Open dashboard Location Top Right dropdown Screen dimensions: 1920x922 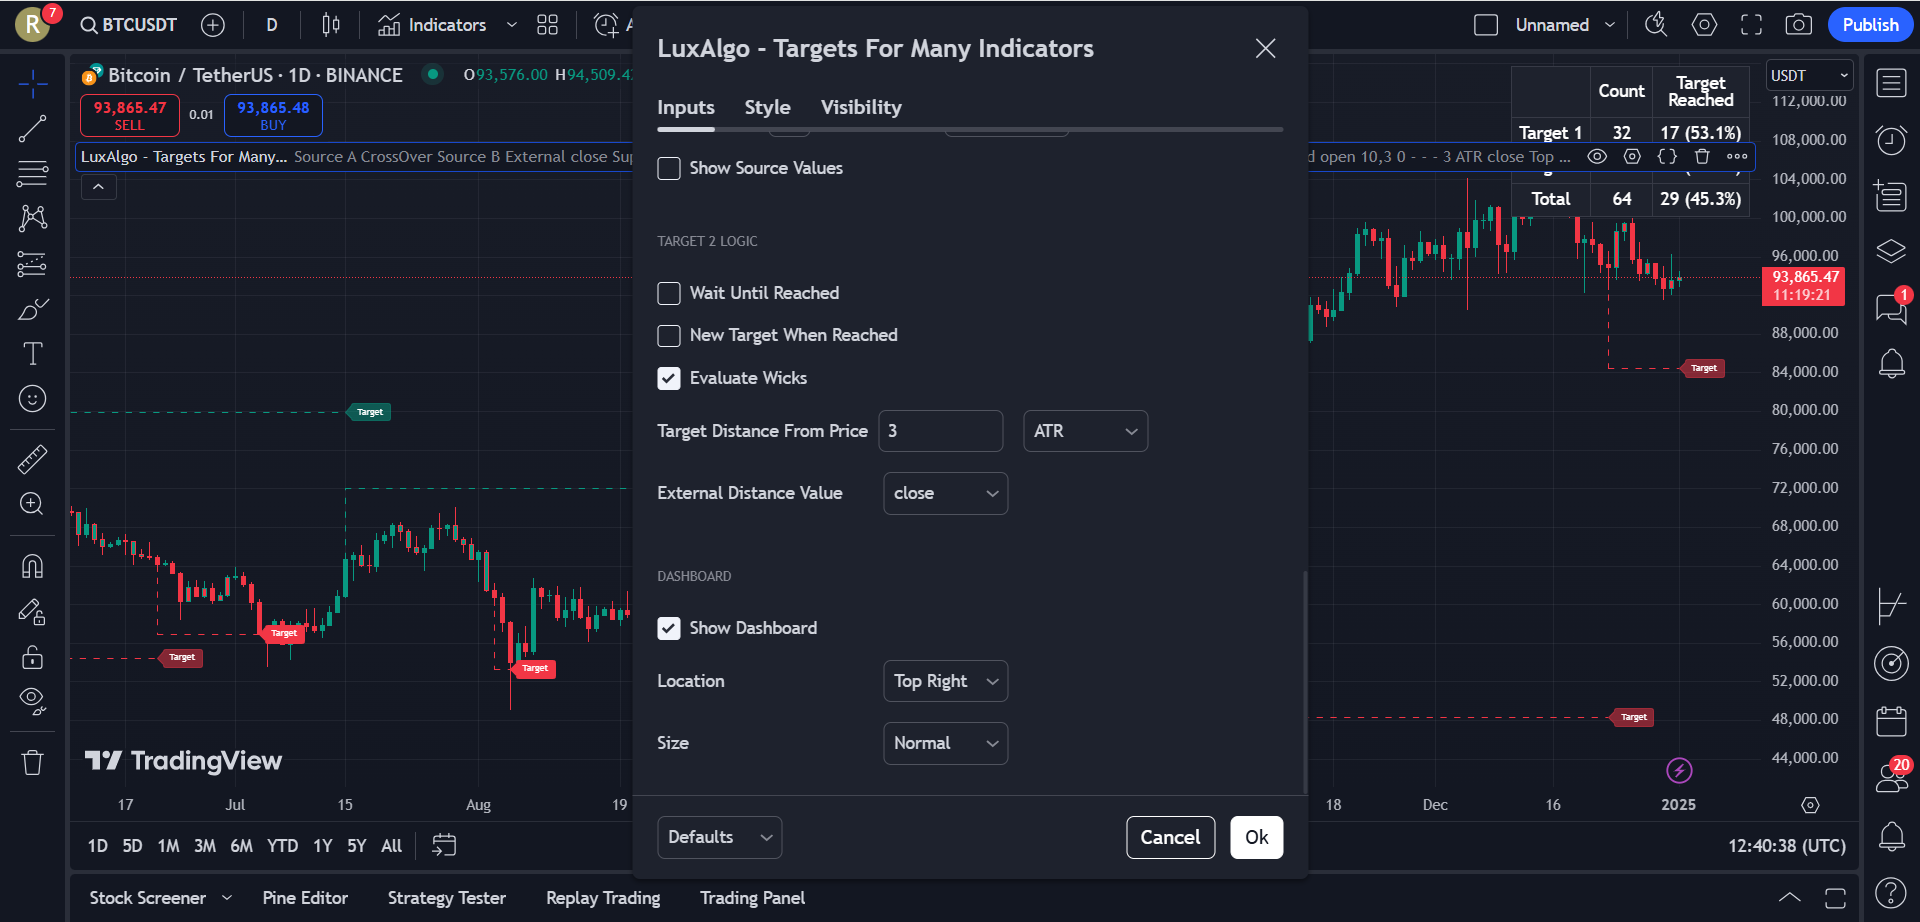(x=945, y=681)
